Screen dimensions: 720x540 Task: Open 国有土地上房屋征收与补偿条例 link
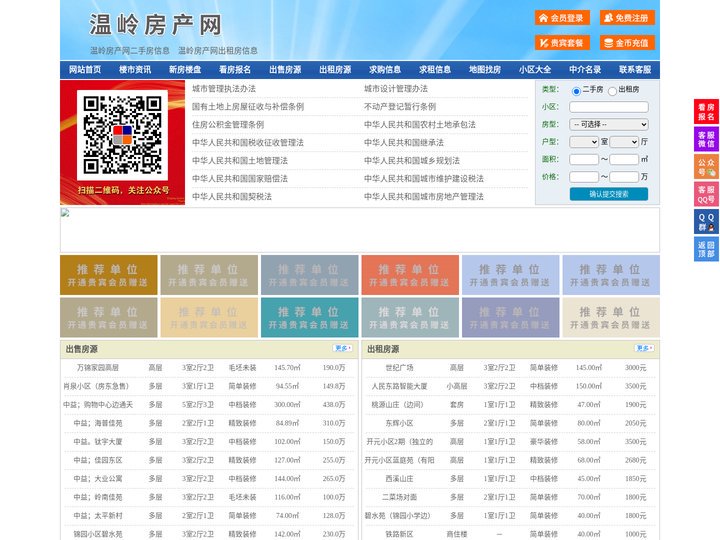click(248, 107)
